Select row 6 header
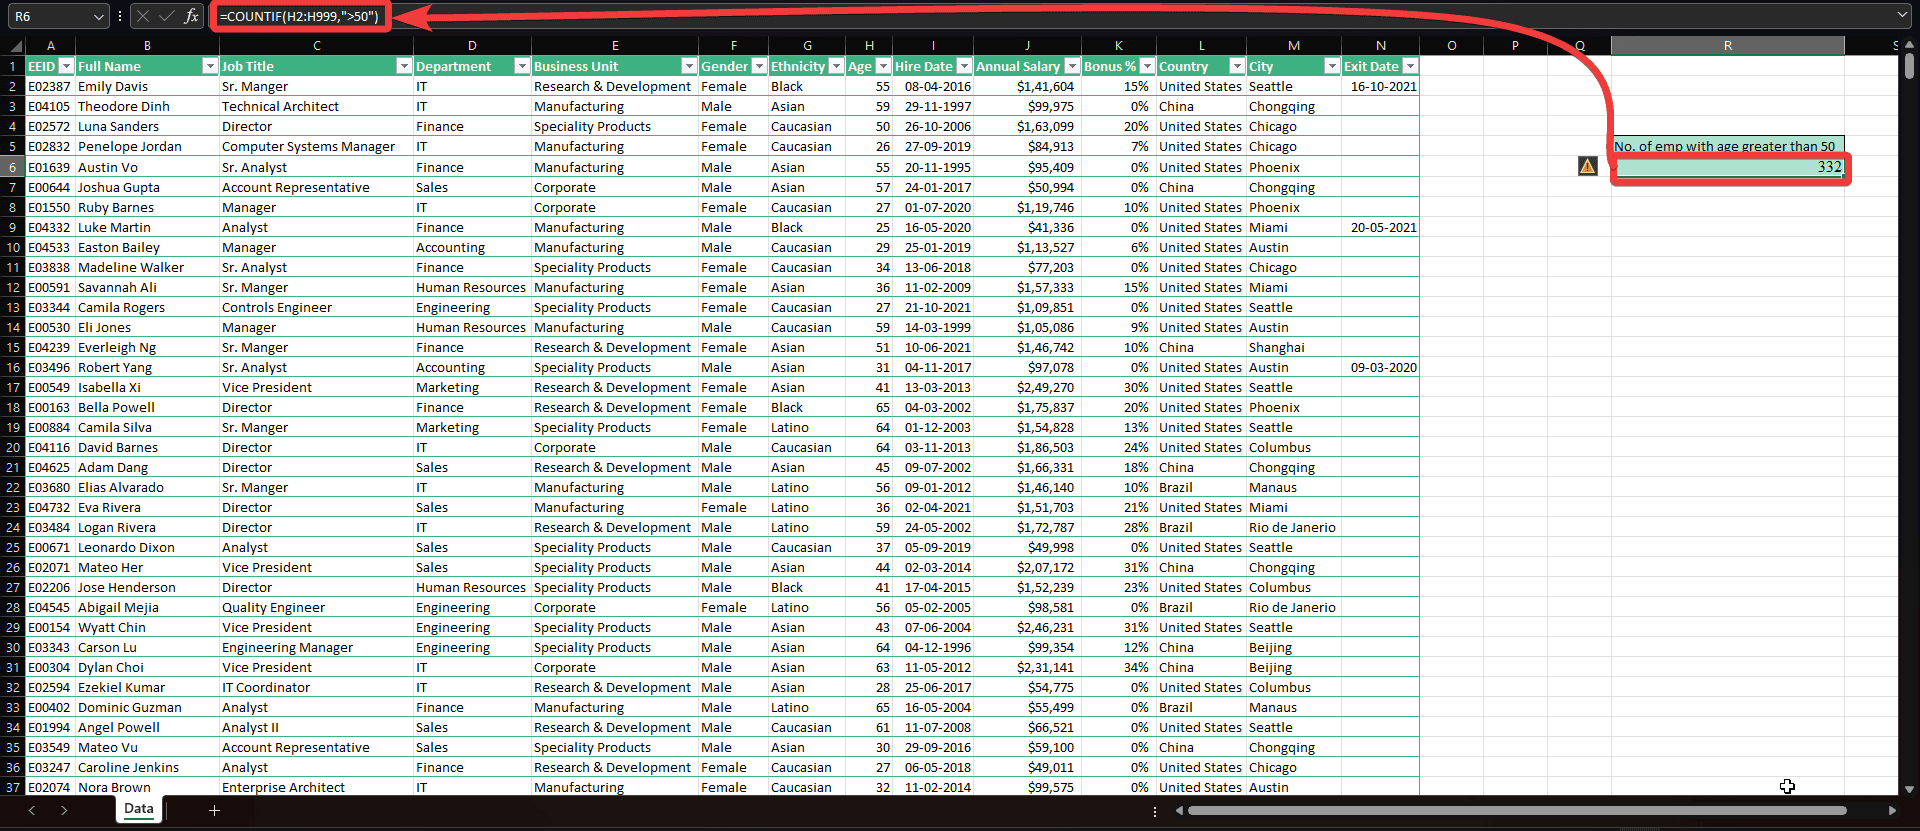The width and height of the screenshot is (1920, 831). [12, 167]
